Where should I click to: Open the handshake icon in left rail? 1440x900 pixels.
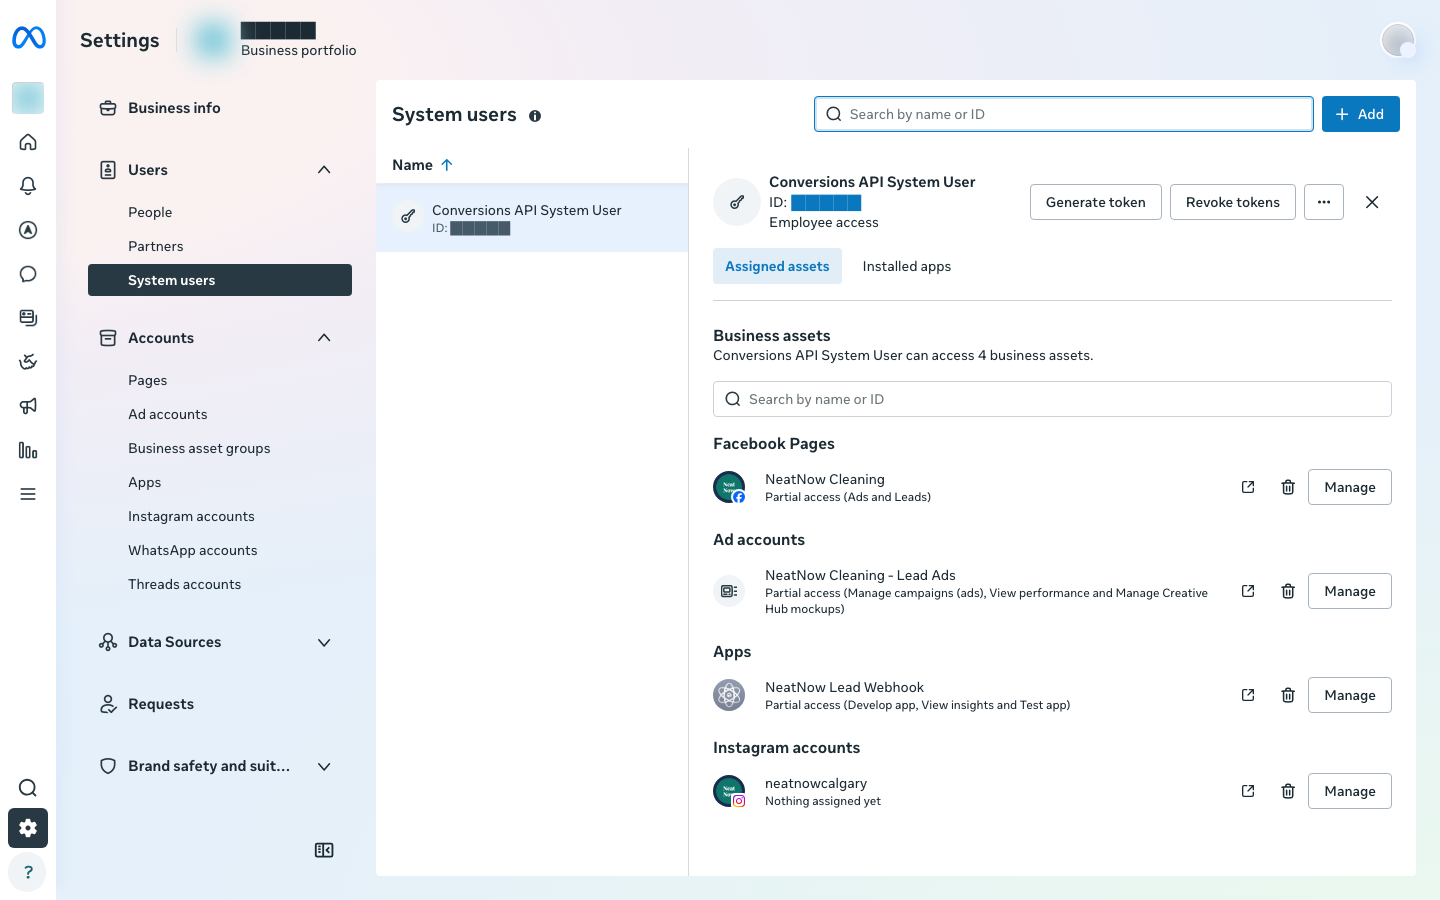tap(28, 362)
